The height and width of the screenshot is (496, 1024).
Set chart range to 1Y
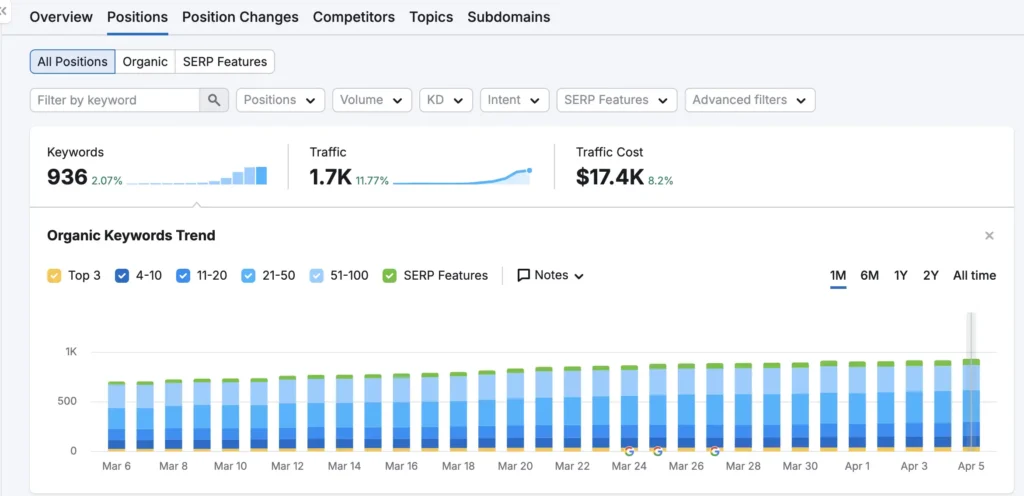901,275
